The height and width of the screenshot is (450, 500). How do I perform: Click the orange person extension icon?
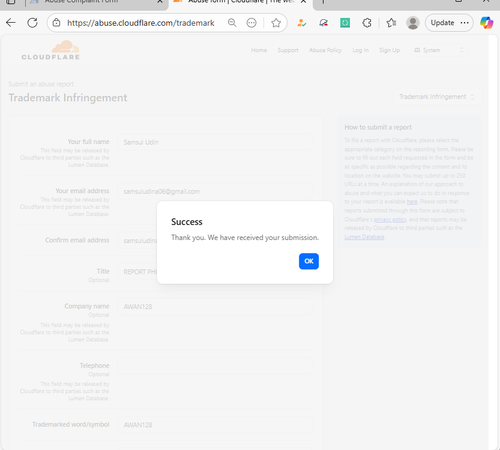click(x=302, y=23)
